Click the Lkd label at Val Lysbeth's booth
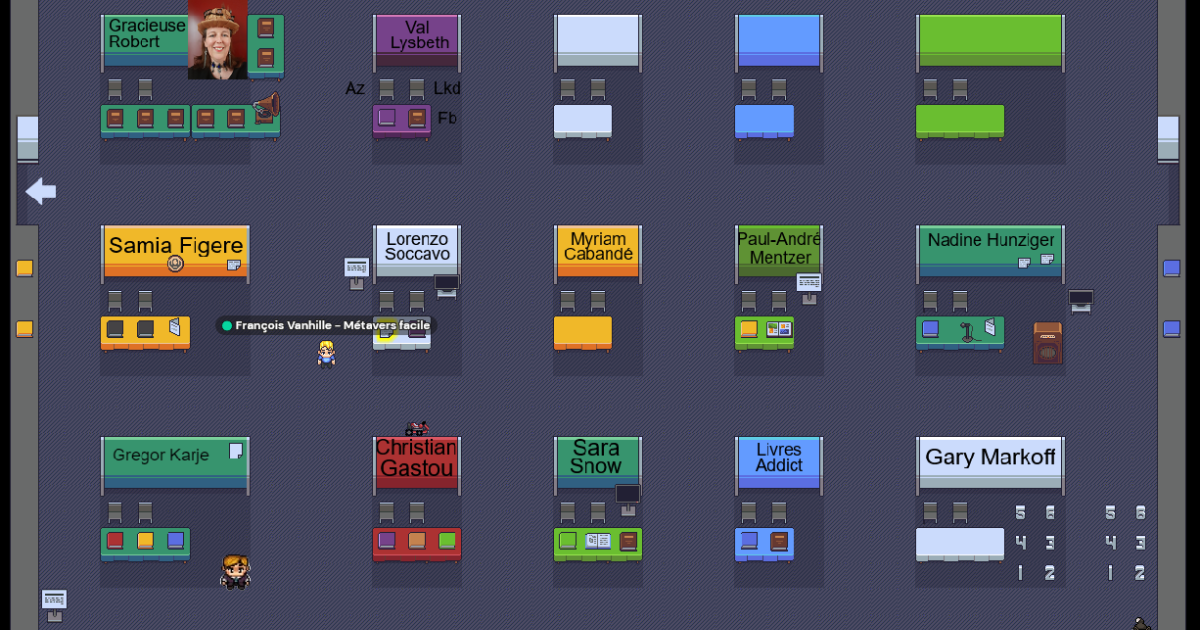 point(446,88)
